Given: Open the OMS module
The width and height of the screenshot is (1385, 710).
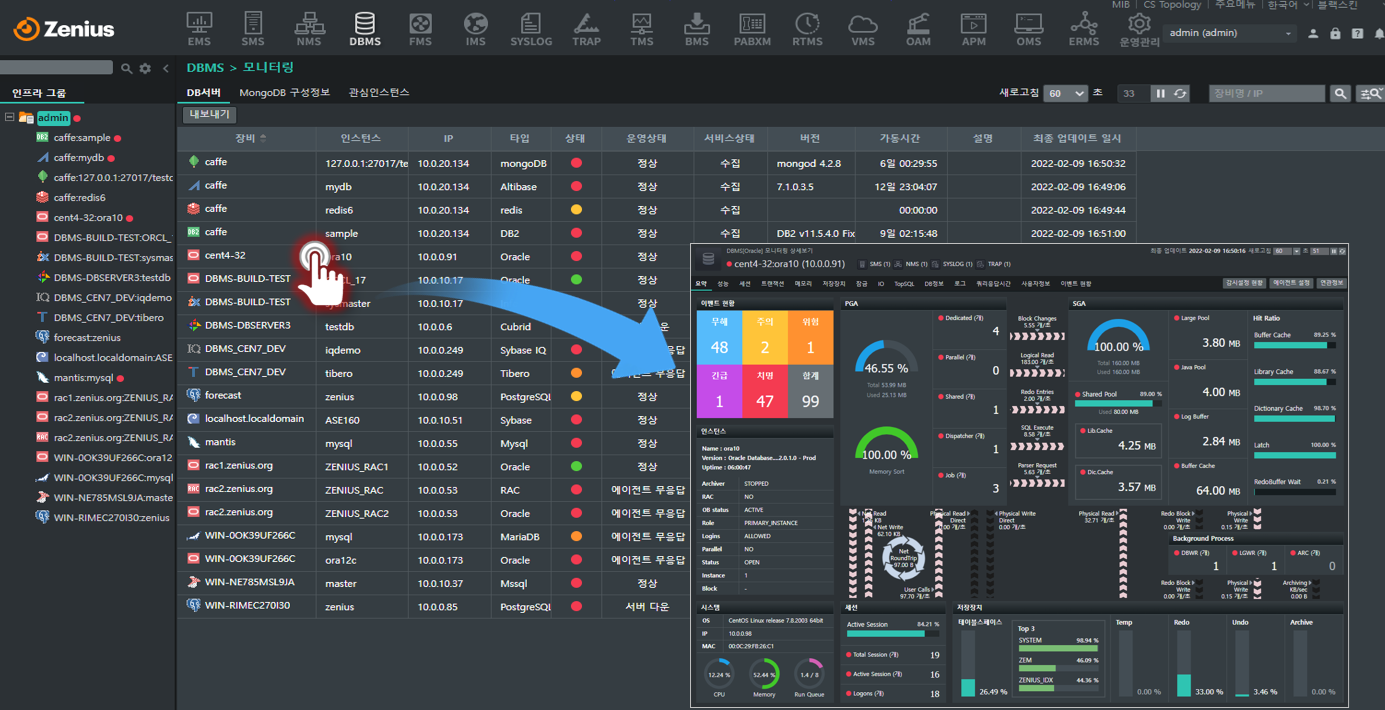Looking at the screenshot, I should click(1028, 29).
